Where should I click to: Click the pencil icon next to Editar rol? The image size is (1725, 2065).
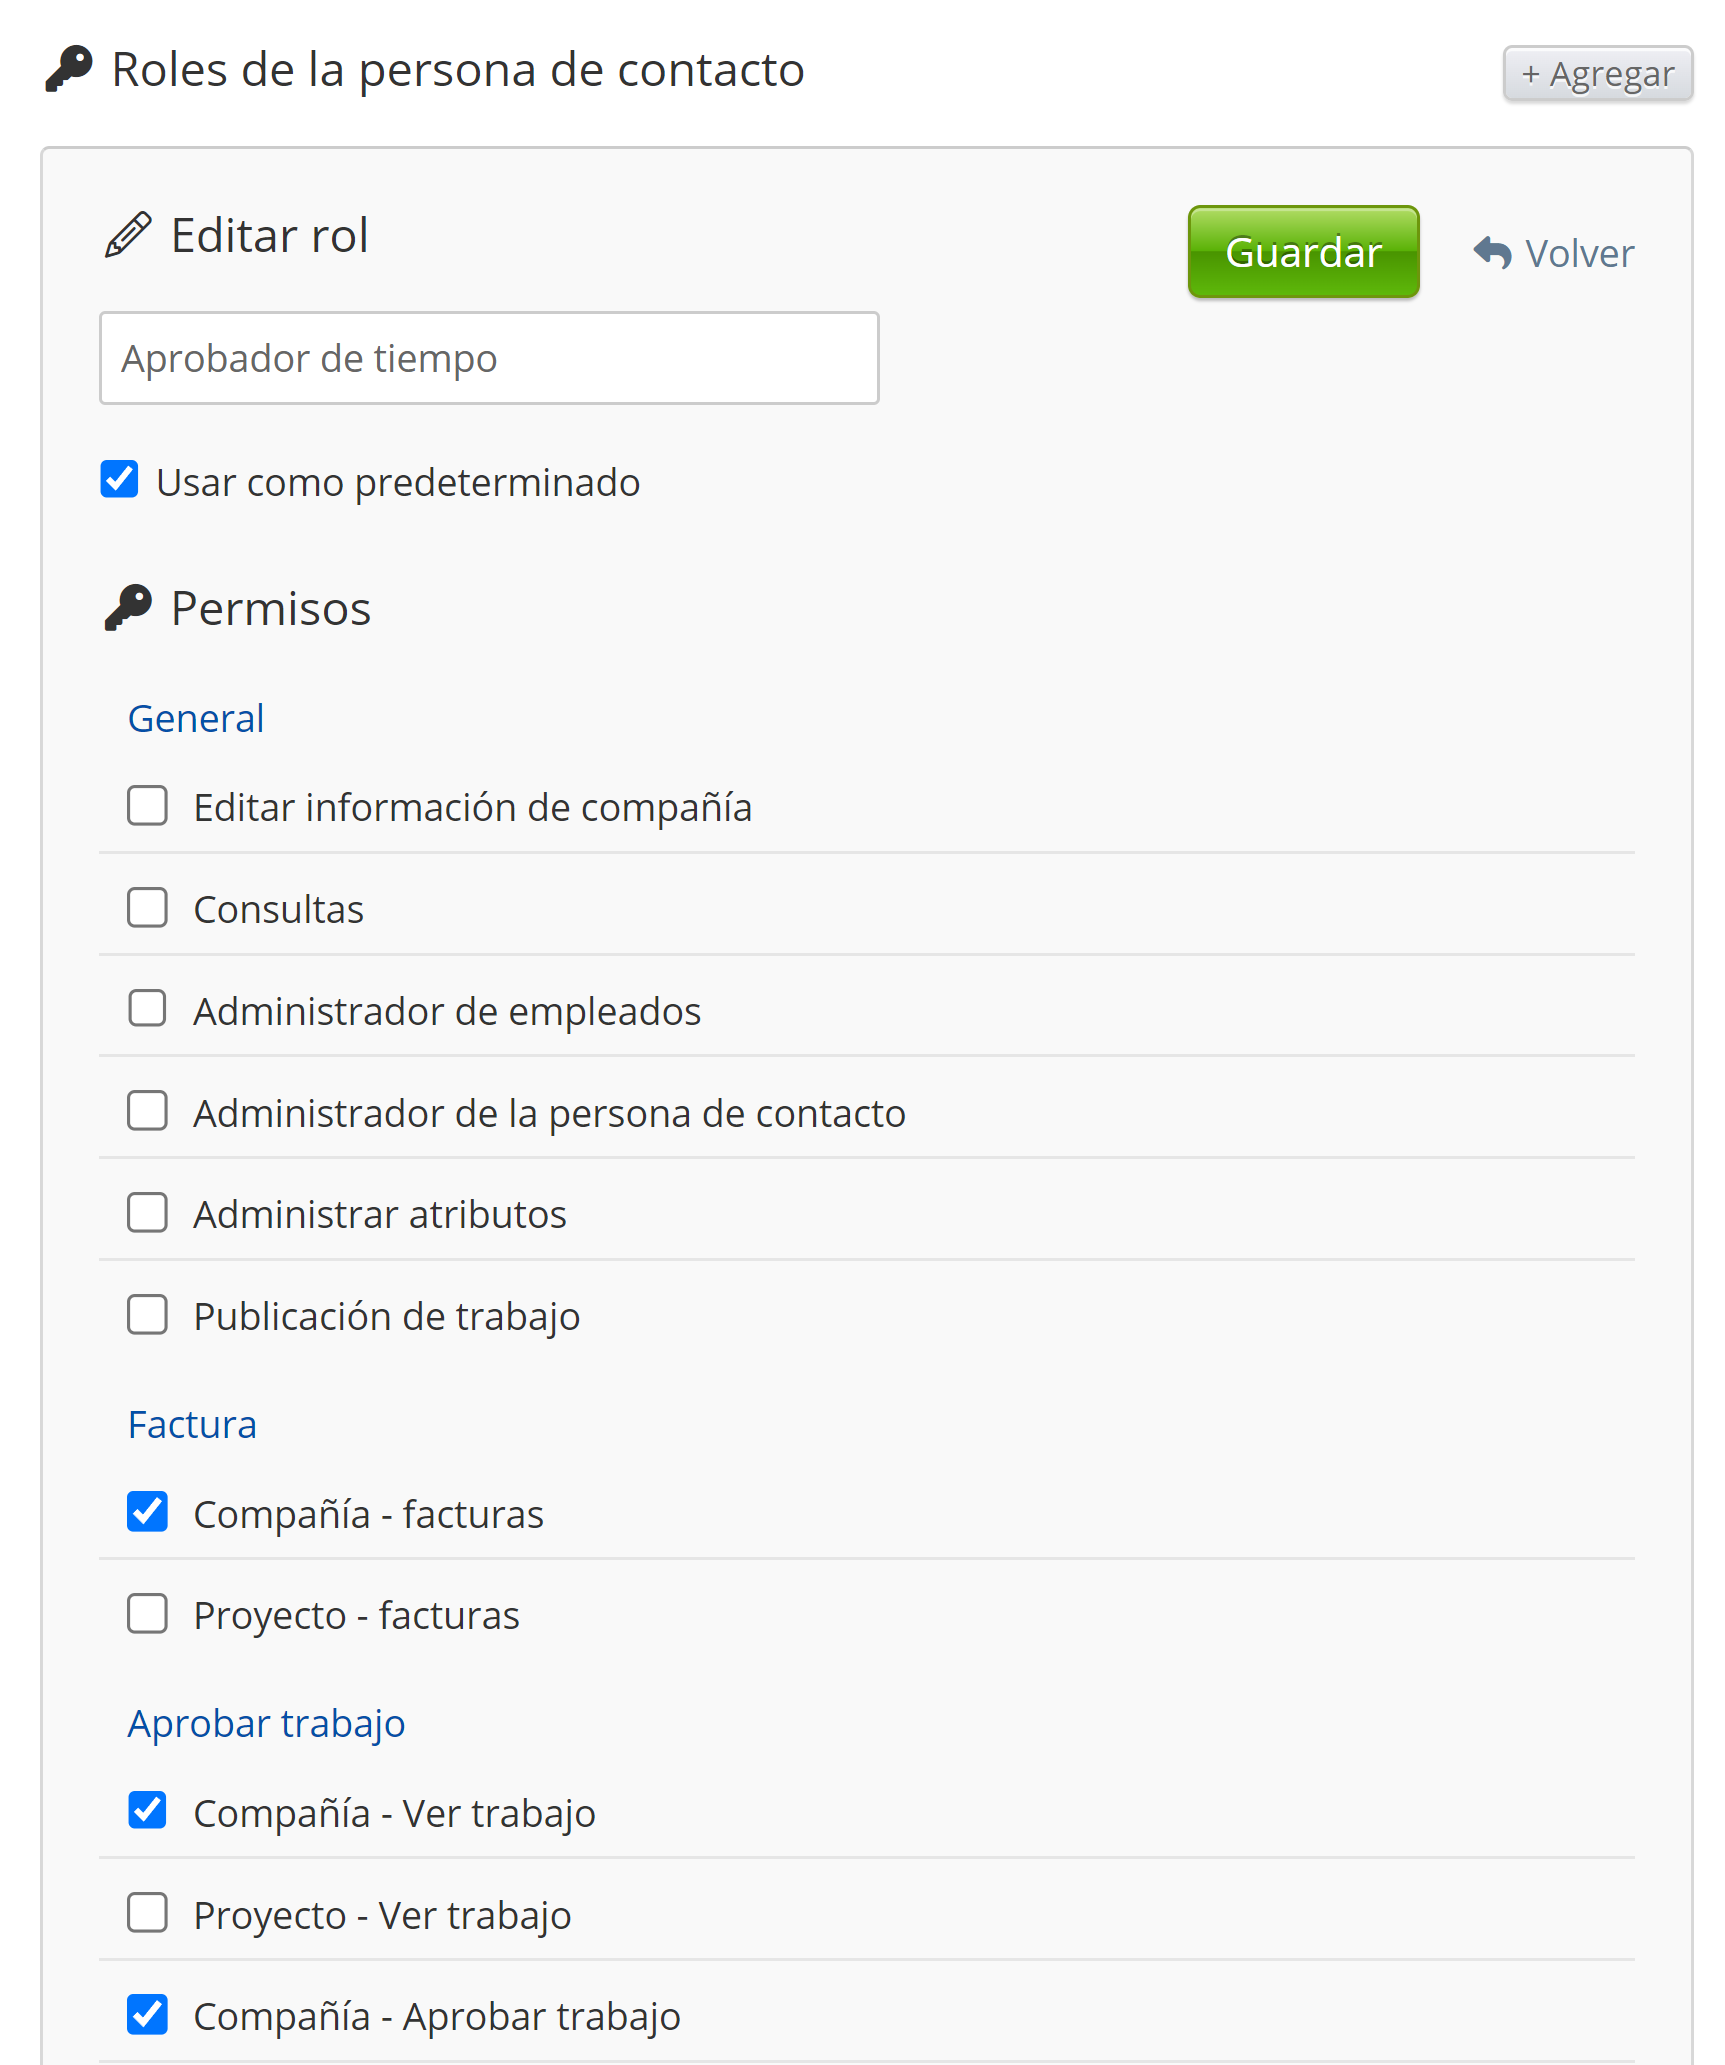(128, 235)
